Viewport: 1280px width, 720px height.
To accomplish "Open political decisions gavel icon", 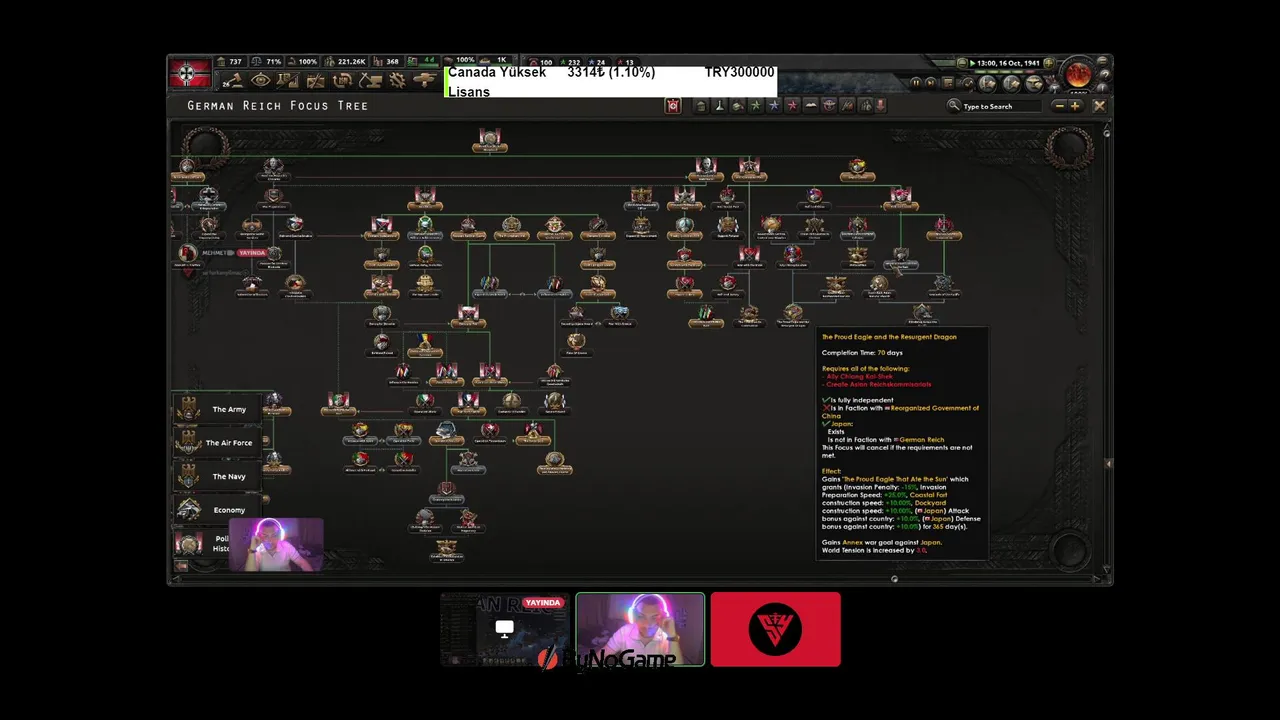I will click(232, 80).
